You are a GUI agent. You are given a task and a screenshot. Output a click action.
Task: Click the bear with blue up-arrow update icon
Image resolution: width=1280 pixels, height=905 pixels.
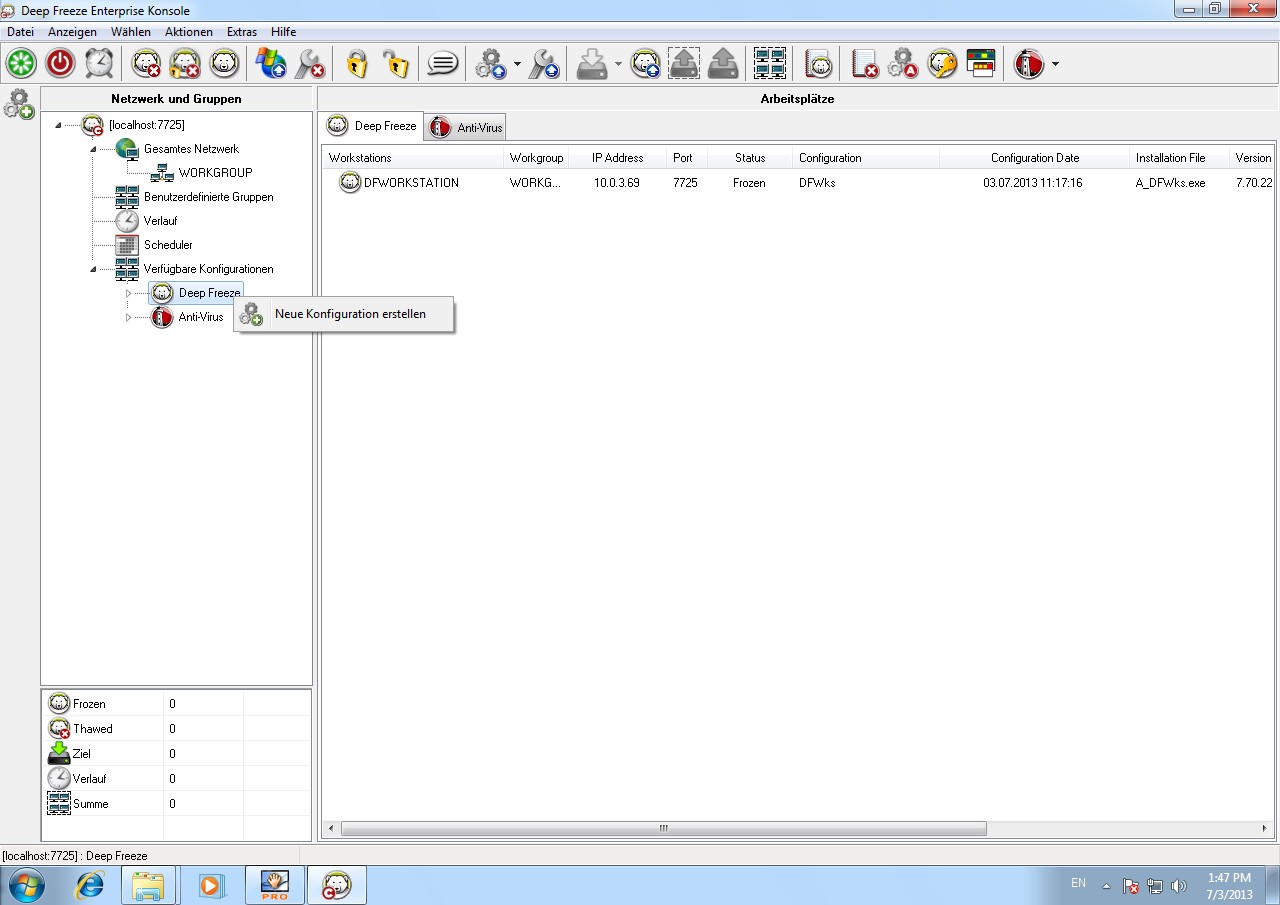pos(645,64)
